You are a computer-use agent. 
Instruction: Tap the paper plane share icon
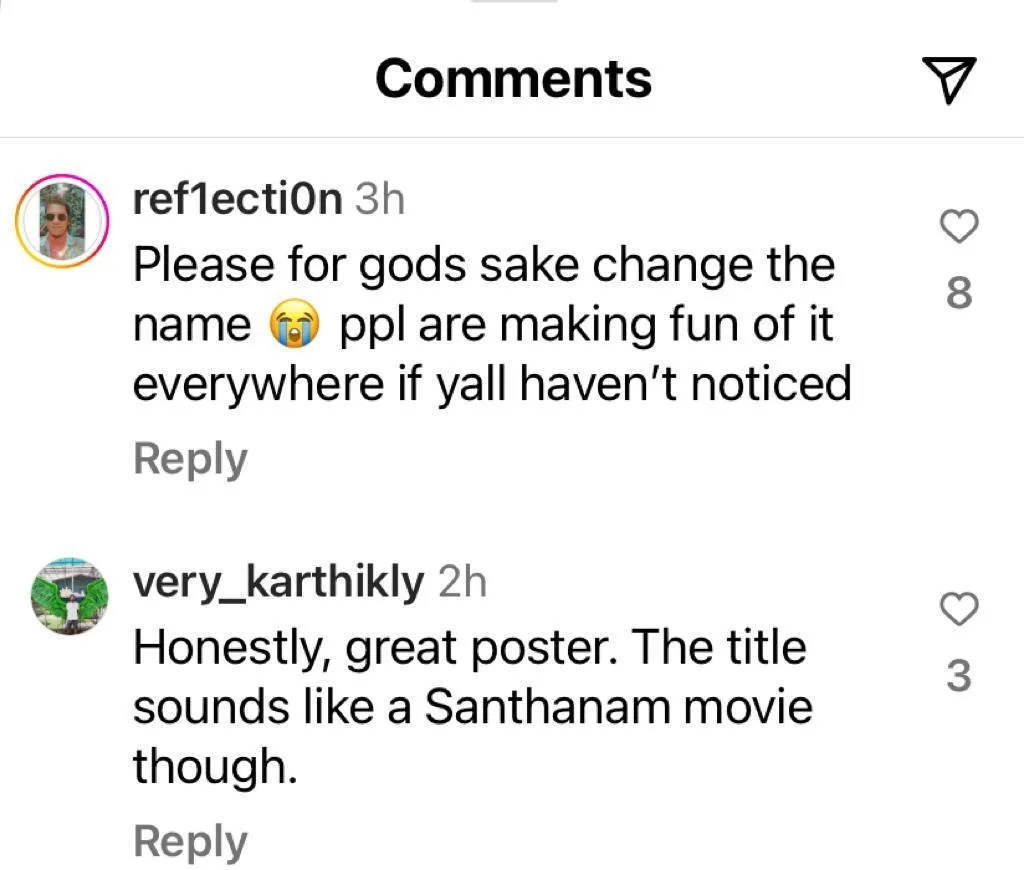[944, 80]
